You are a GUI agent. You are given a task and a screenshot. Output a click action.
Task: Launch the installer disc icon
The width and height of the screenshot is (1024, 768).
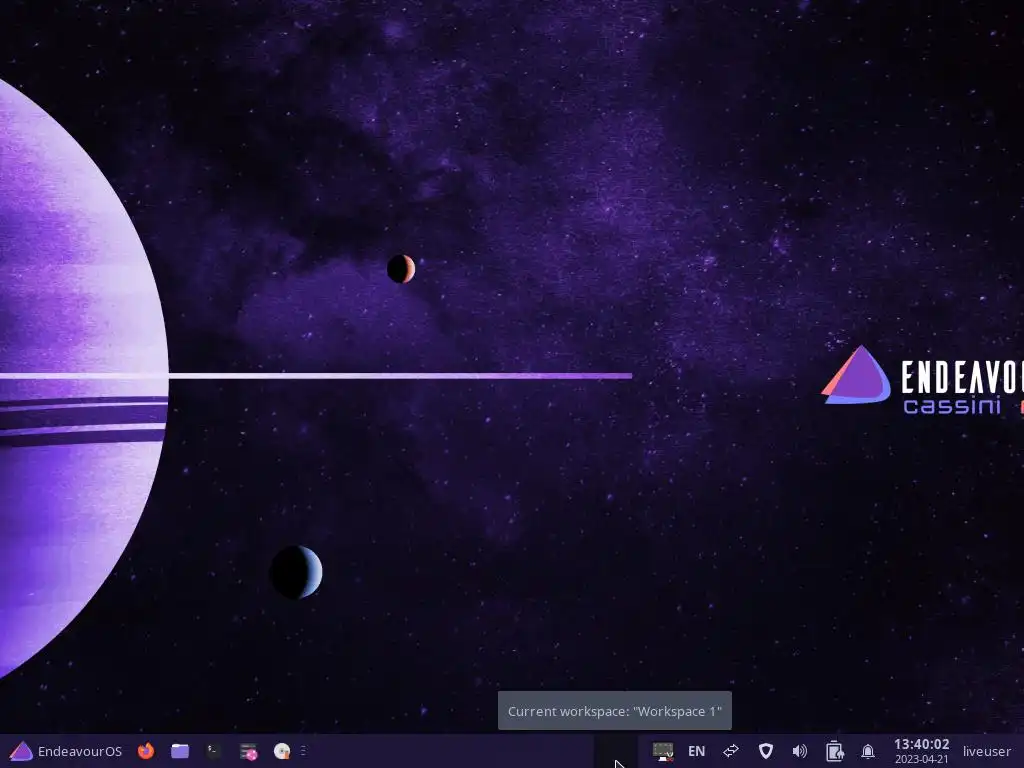[x=281, y=751]
